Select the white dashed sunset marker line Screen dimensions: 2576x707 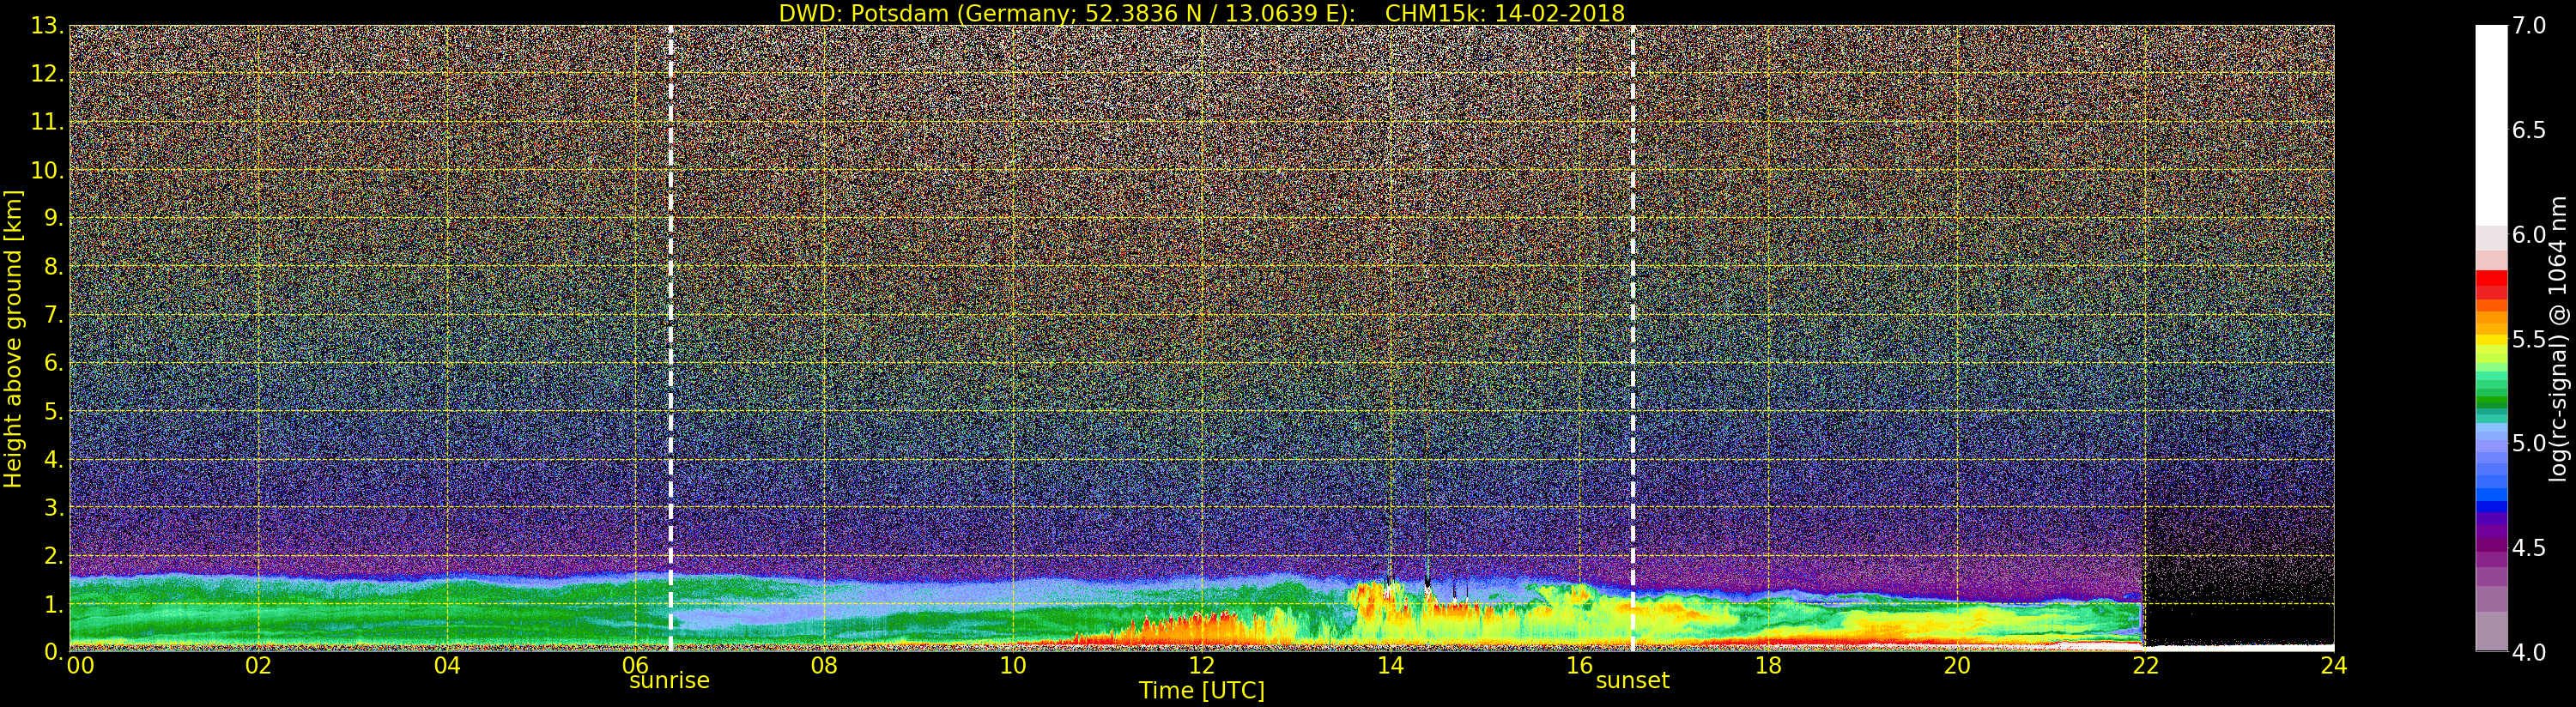coord(1633,338)
